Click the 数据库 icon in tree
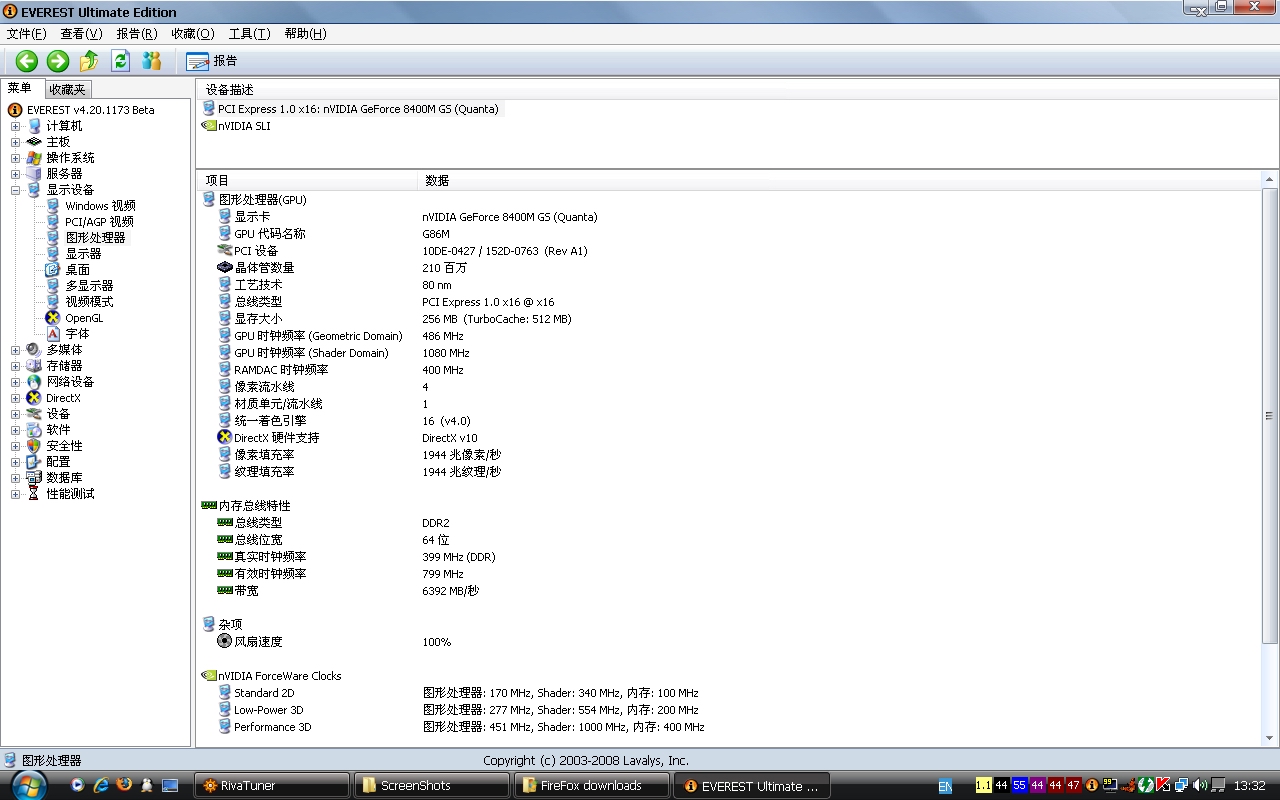 (x=34, y=478)
